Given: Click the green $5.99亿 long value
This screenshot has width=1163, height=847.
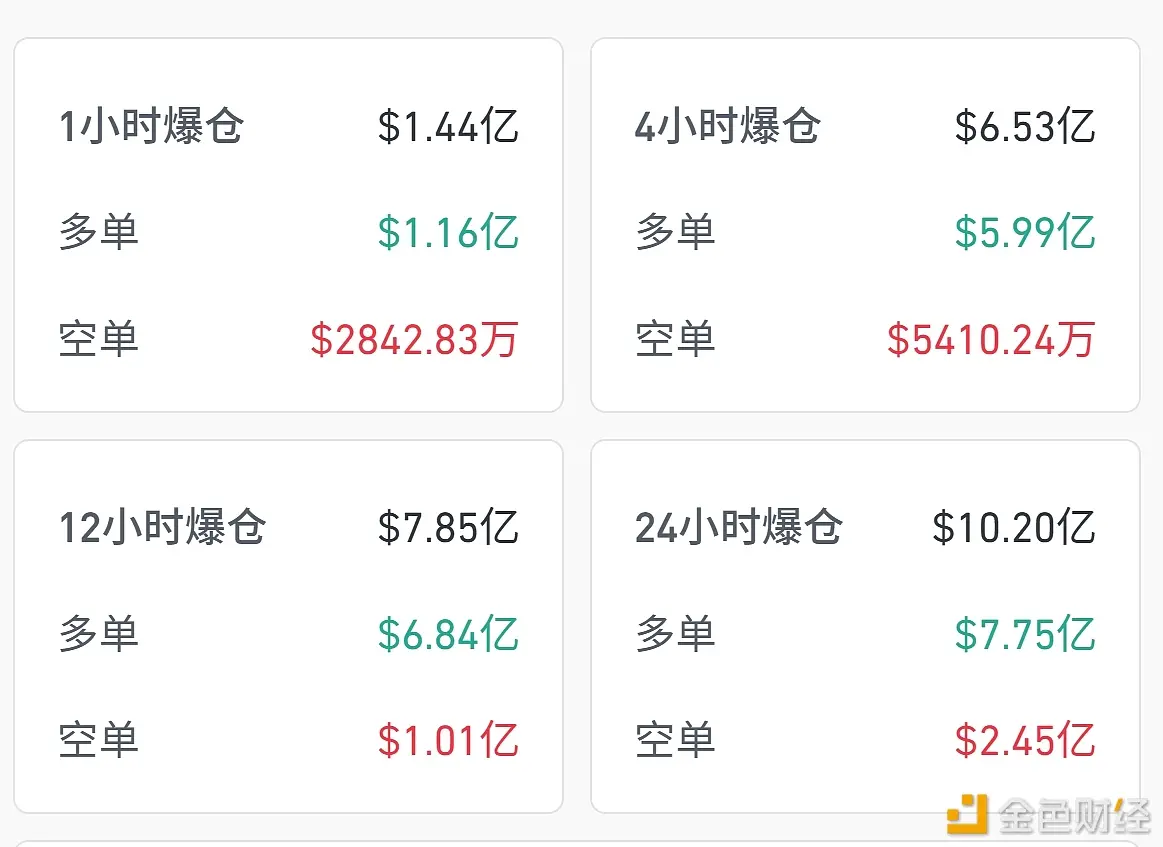Looking at the screenshot, I should click(x=1024, y=232).
